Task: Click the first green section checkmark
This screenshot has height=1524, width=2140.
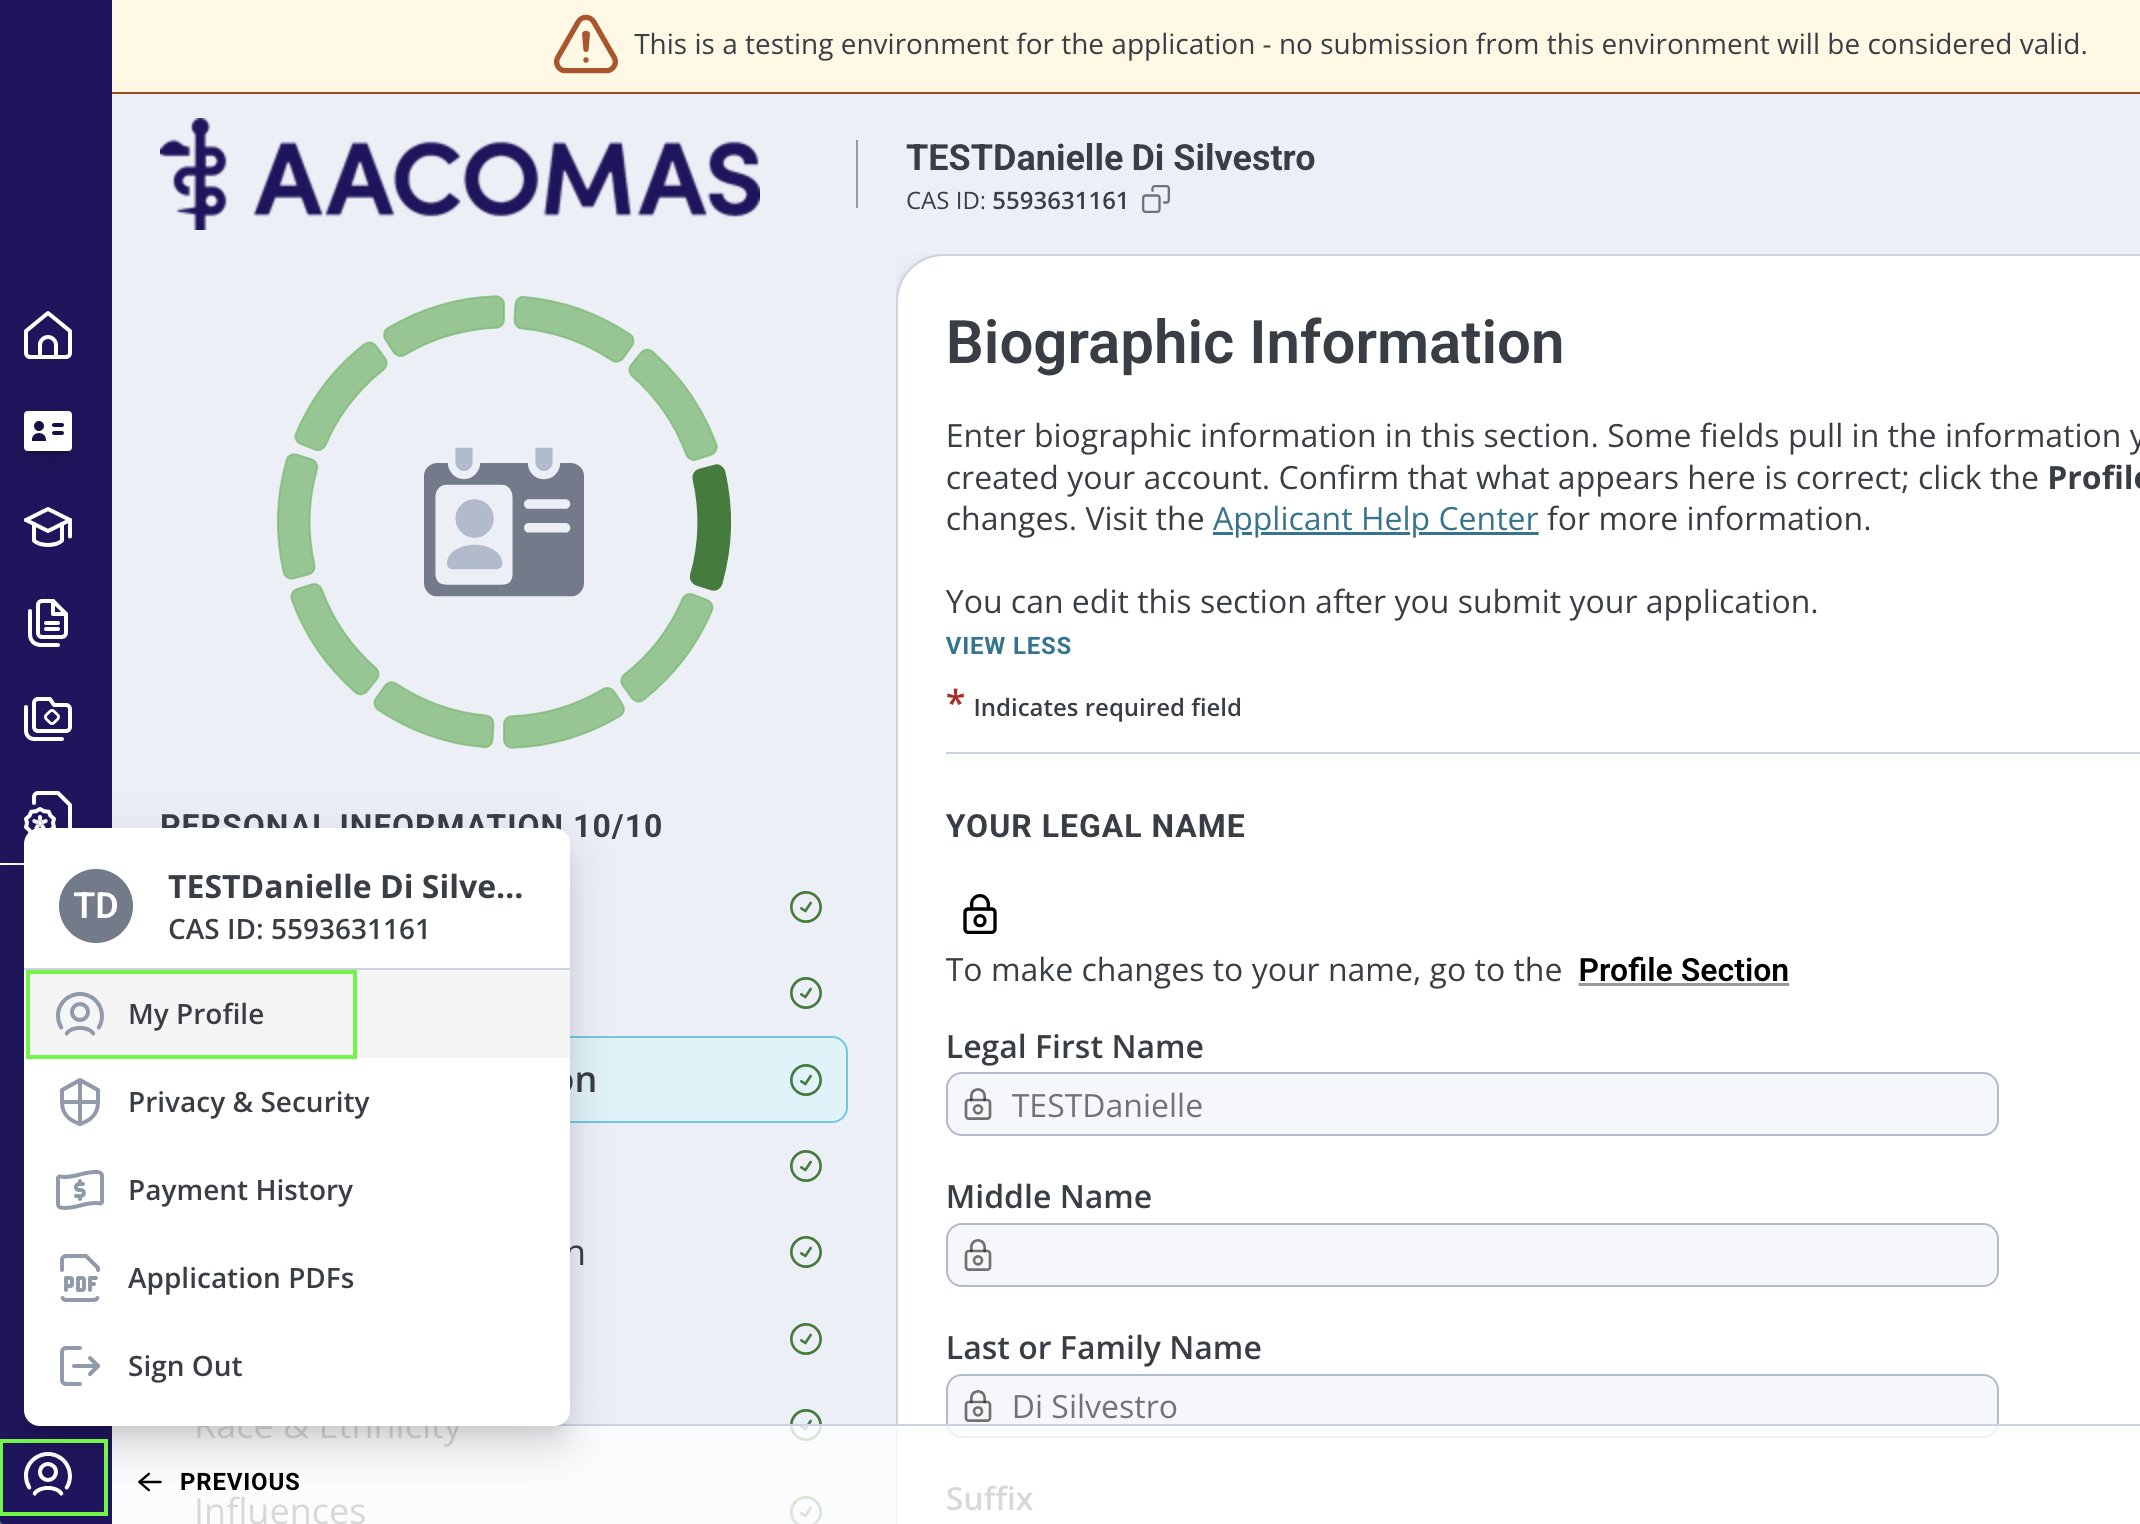Action: [x=805, y=907]
